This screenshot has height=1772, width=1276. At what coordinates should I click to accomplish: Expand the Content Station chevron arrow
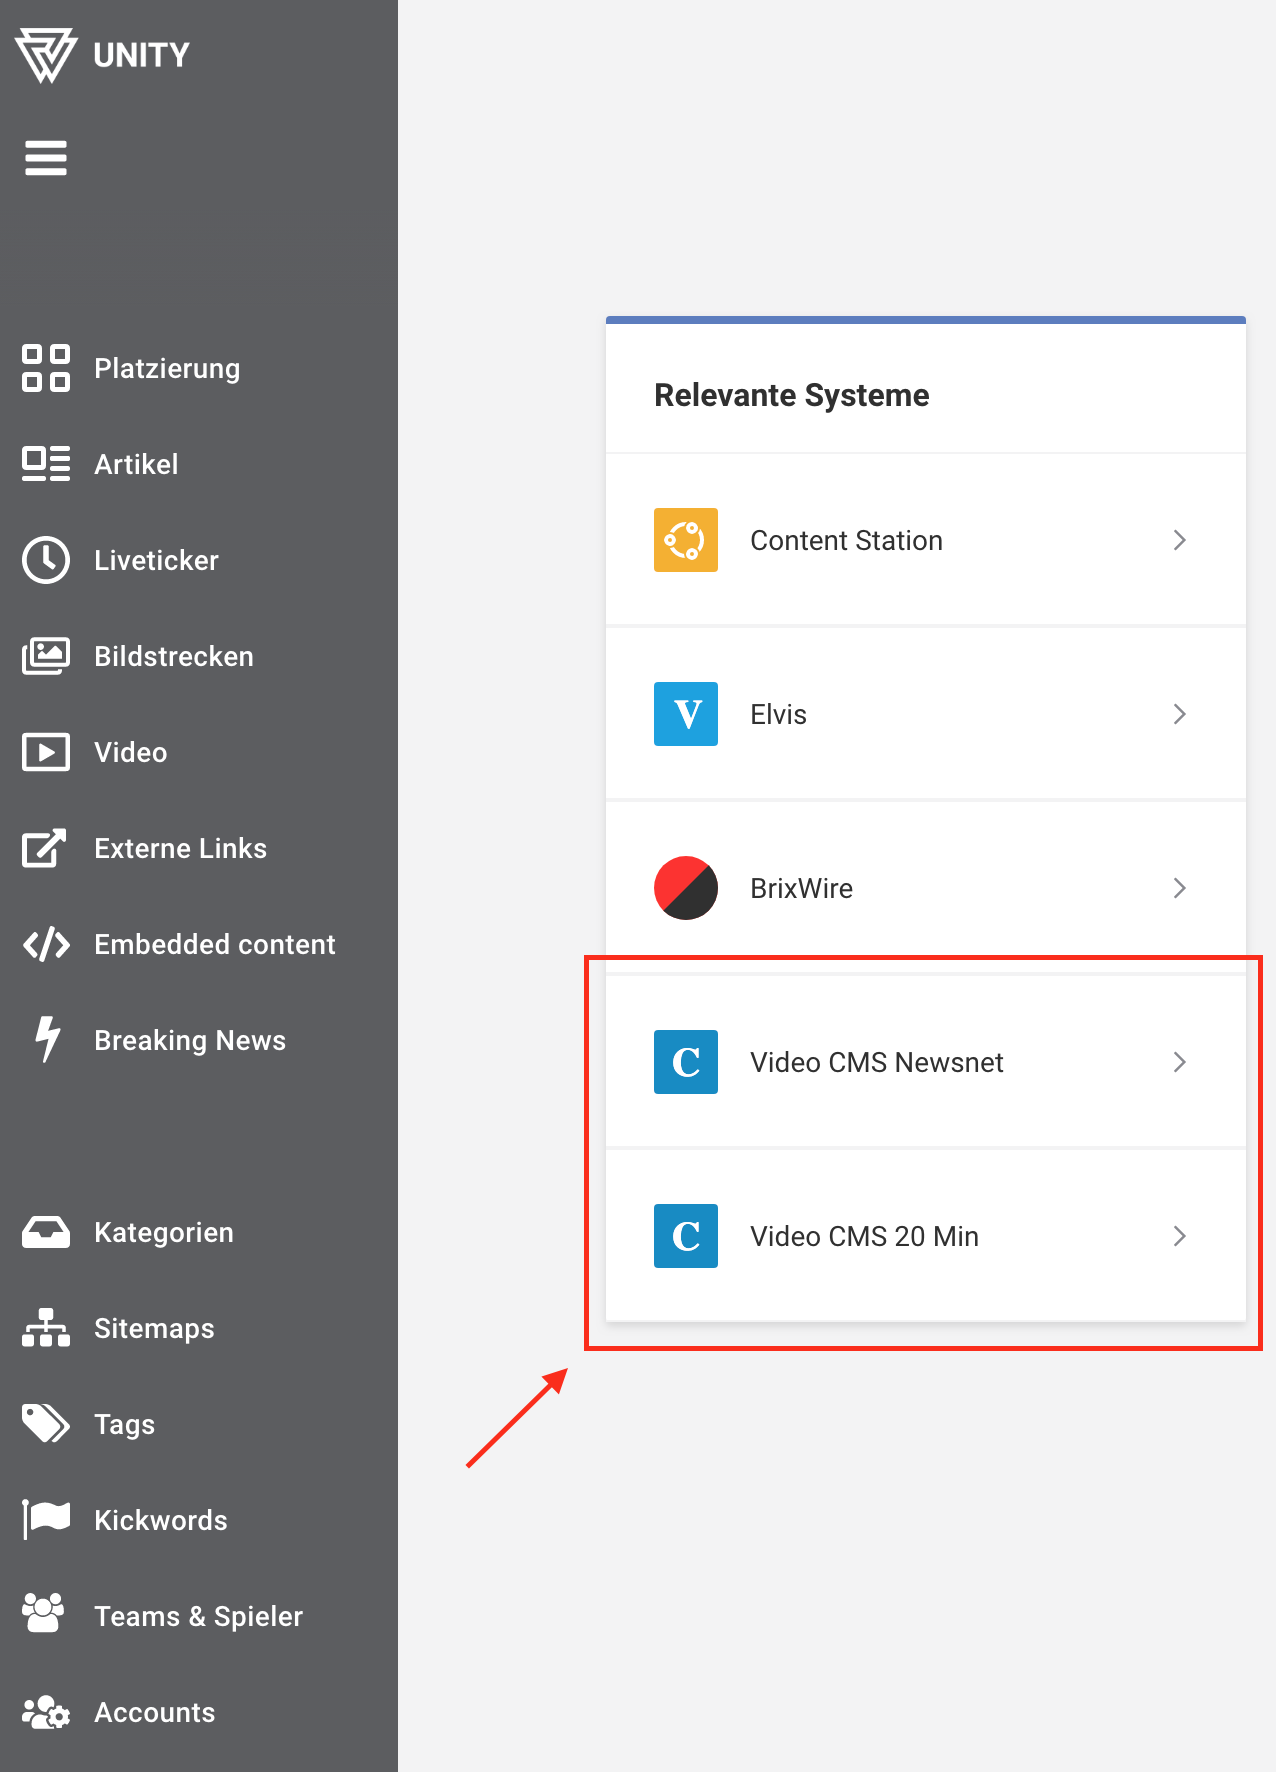1179,540
